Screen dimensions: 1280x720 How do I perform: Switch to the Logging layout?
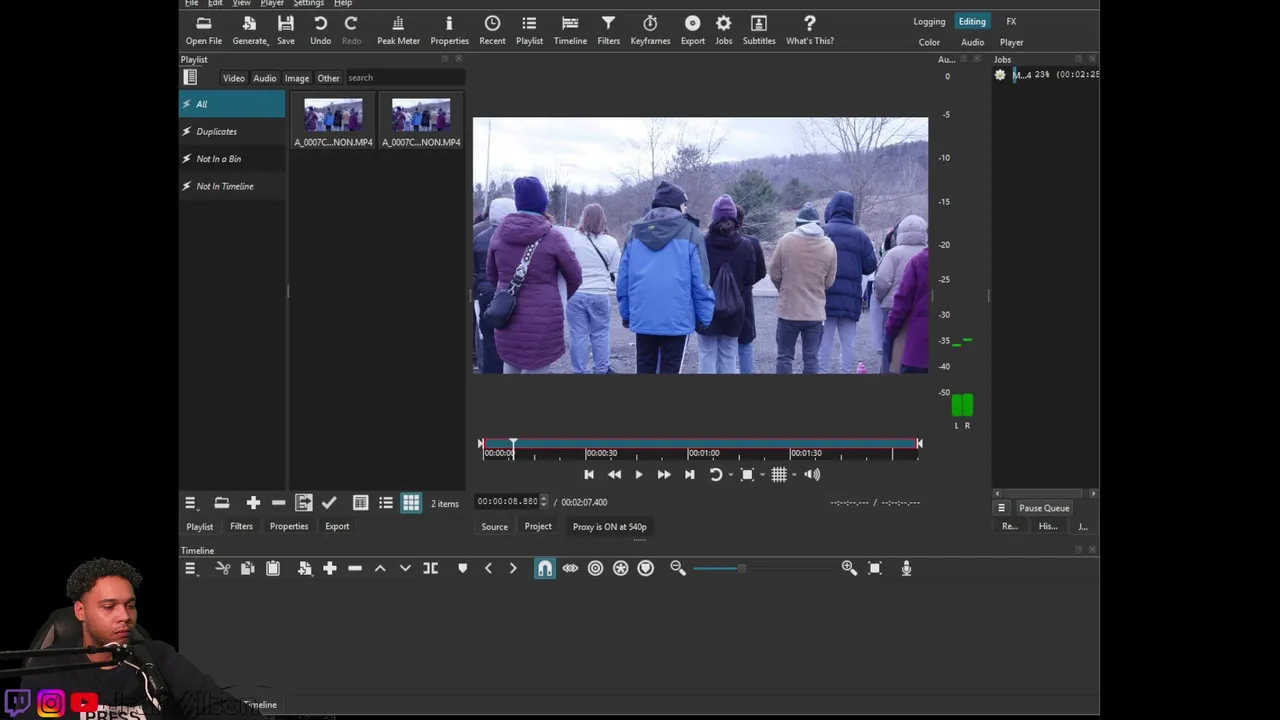(929, 21)
